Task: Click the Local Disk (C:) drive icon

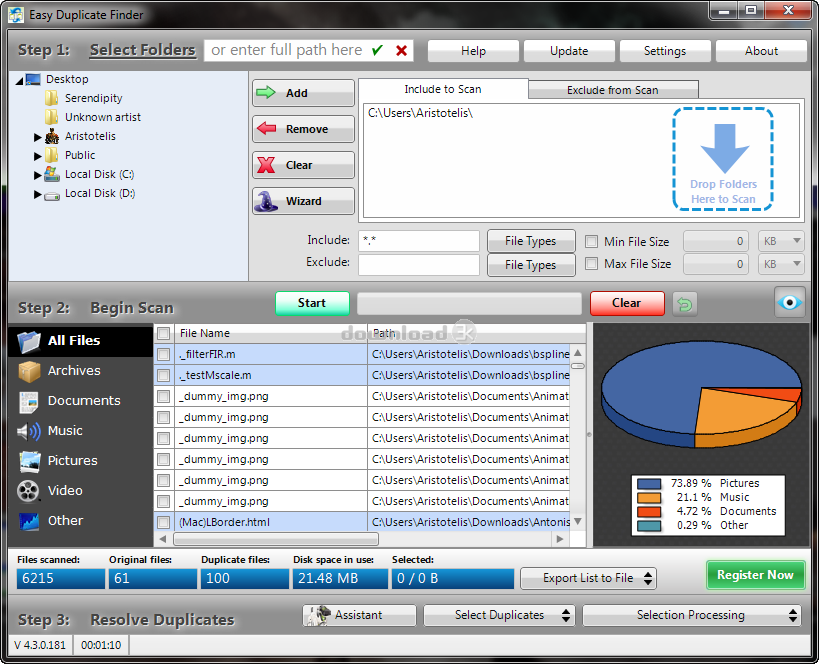Action: [x=52, y=174]
